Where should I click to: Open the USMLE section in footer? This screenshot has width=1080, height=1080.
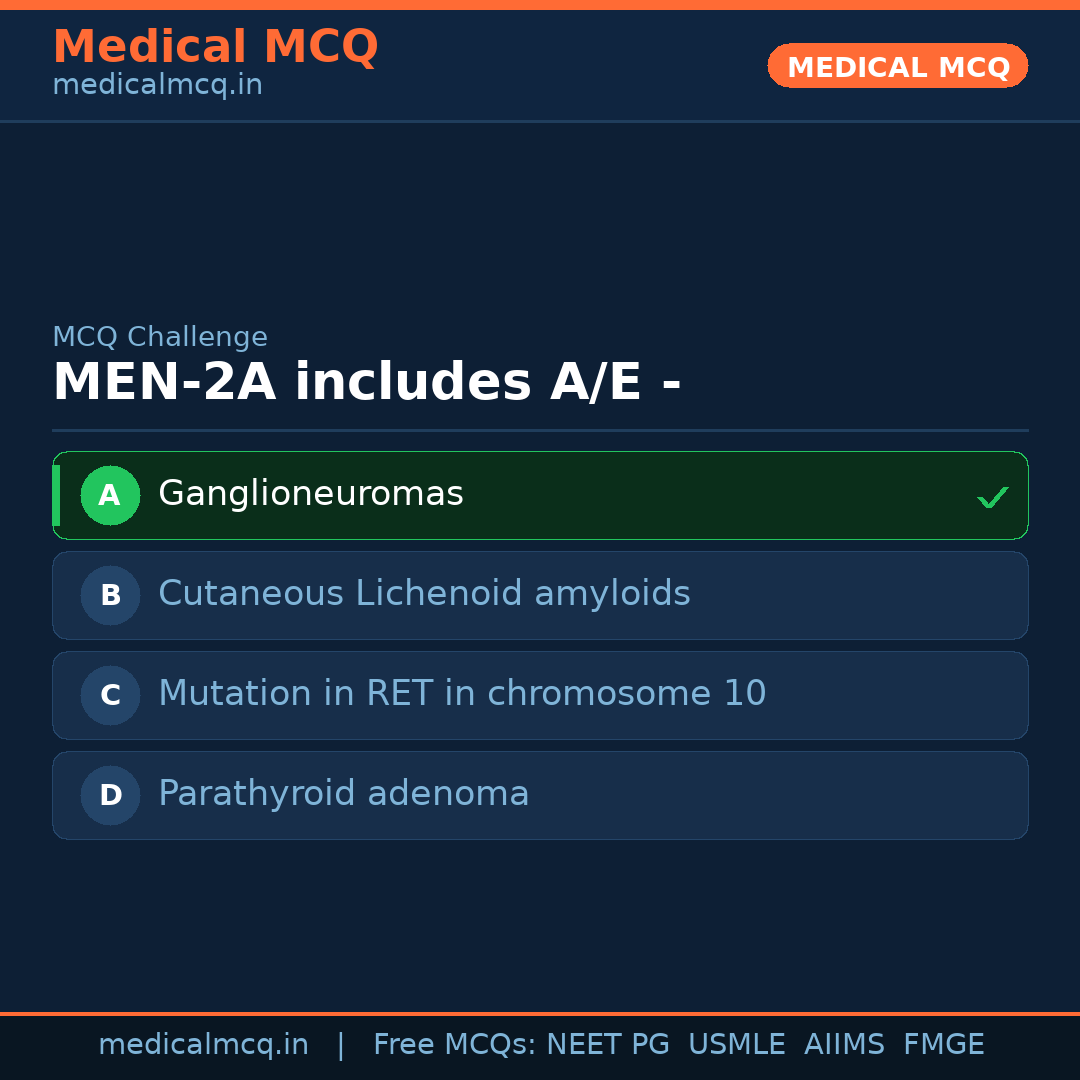click(737, 1043)
